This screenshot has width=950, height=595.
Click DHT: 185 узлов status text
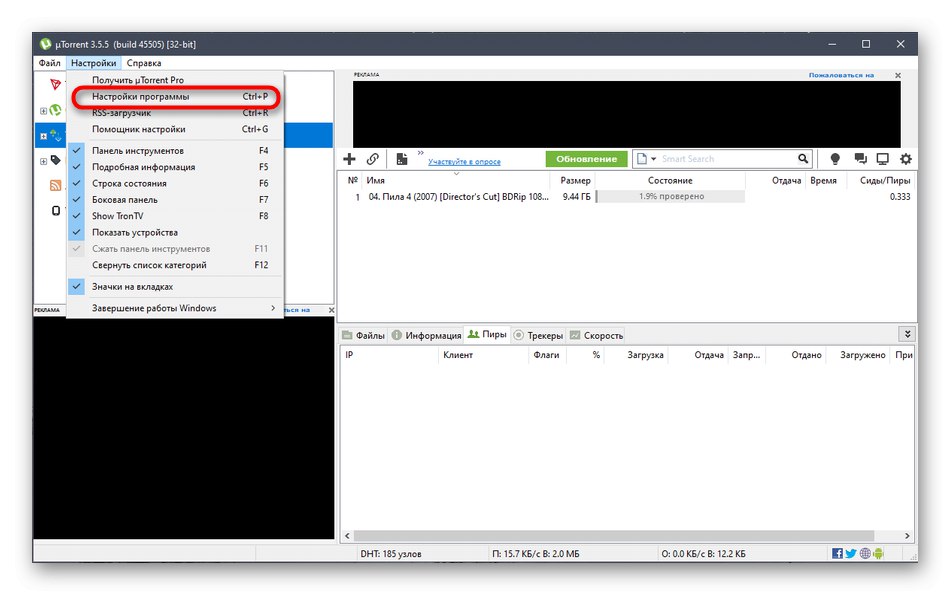tap(391, 554)
